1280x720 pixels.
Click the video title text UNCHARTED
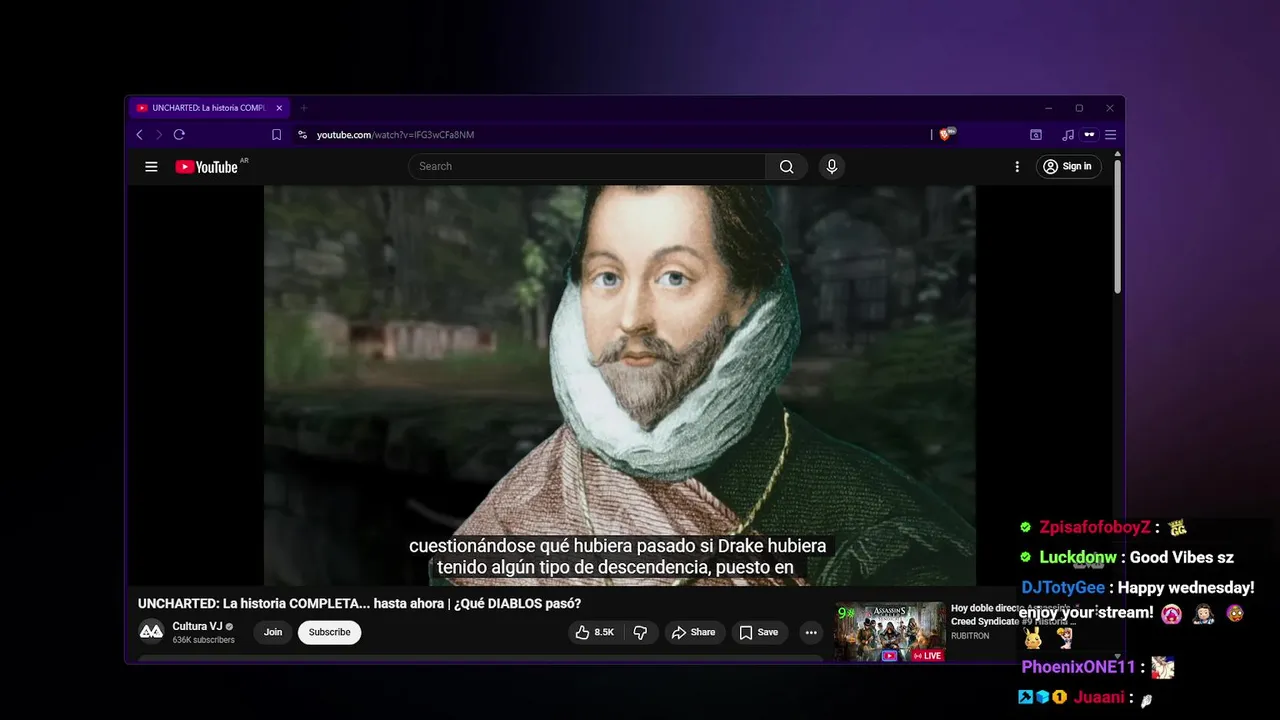tap(359, 603)
